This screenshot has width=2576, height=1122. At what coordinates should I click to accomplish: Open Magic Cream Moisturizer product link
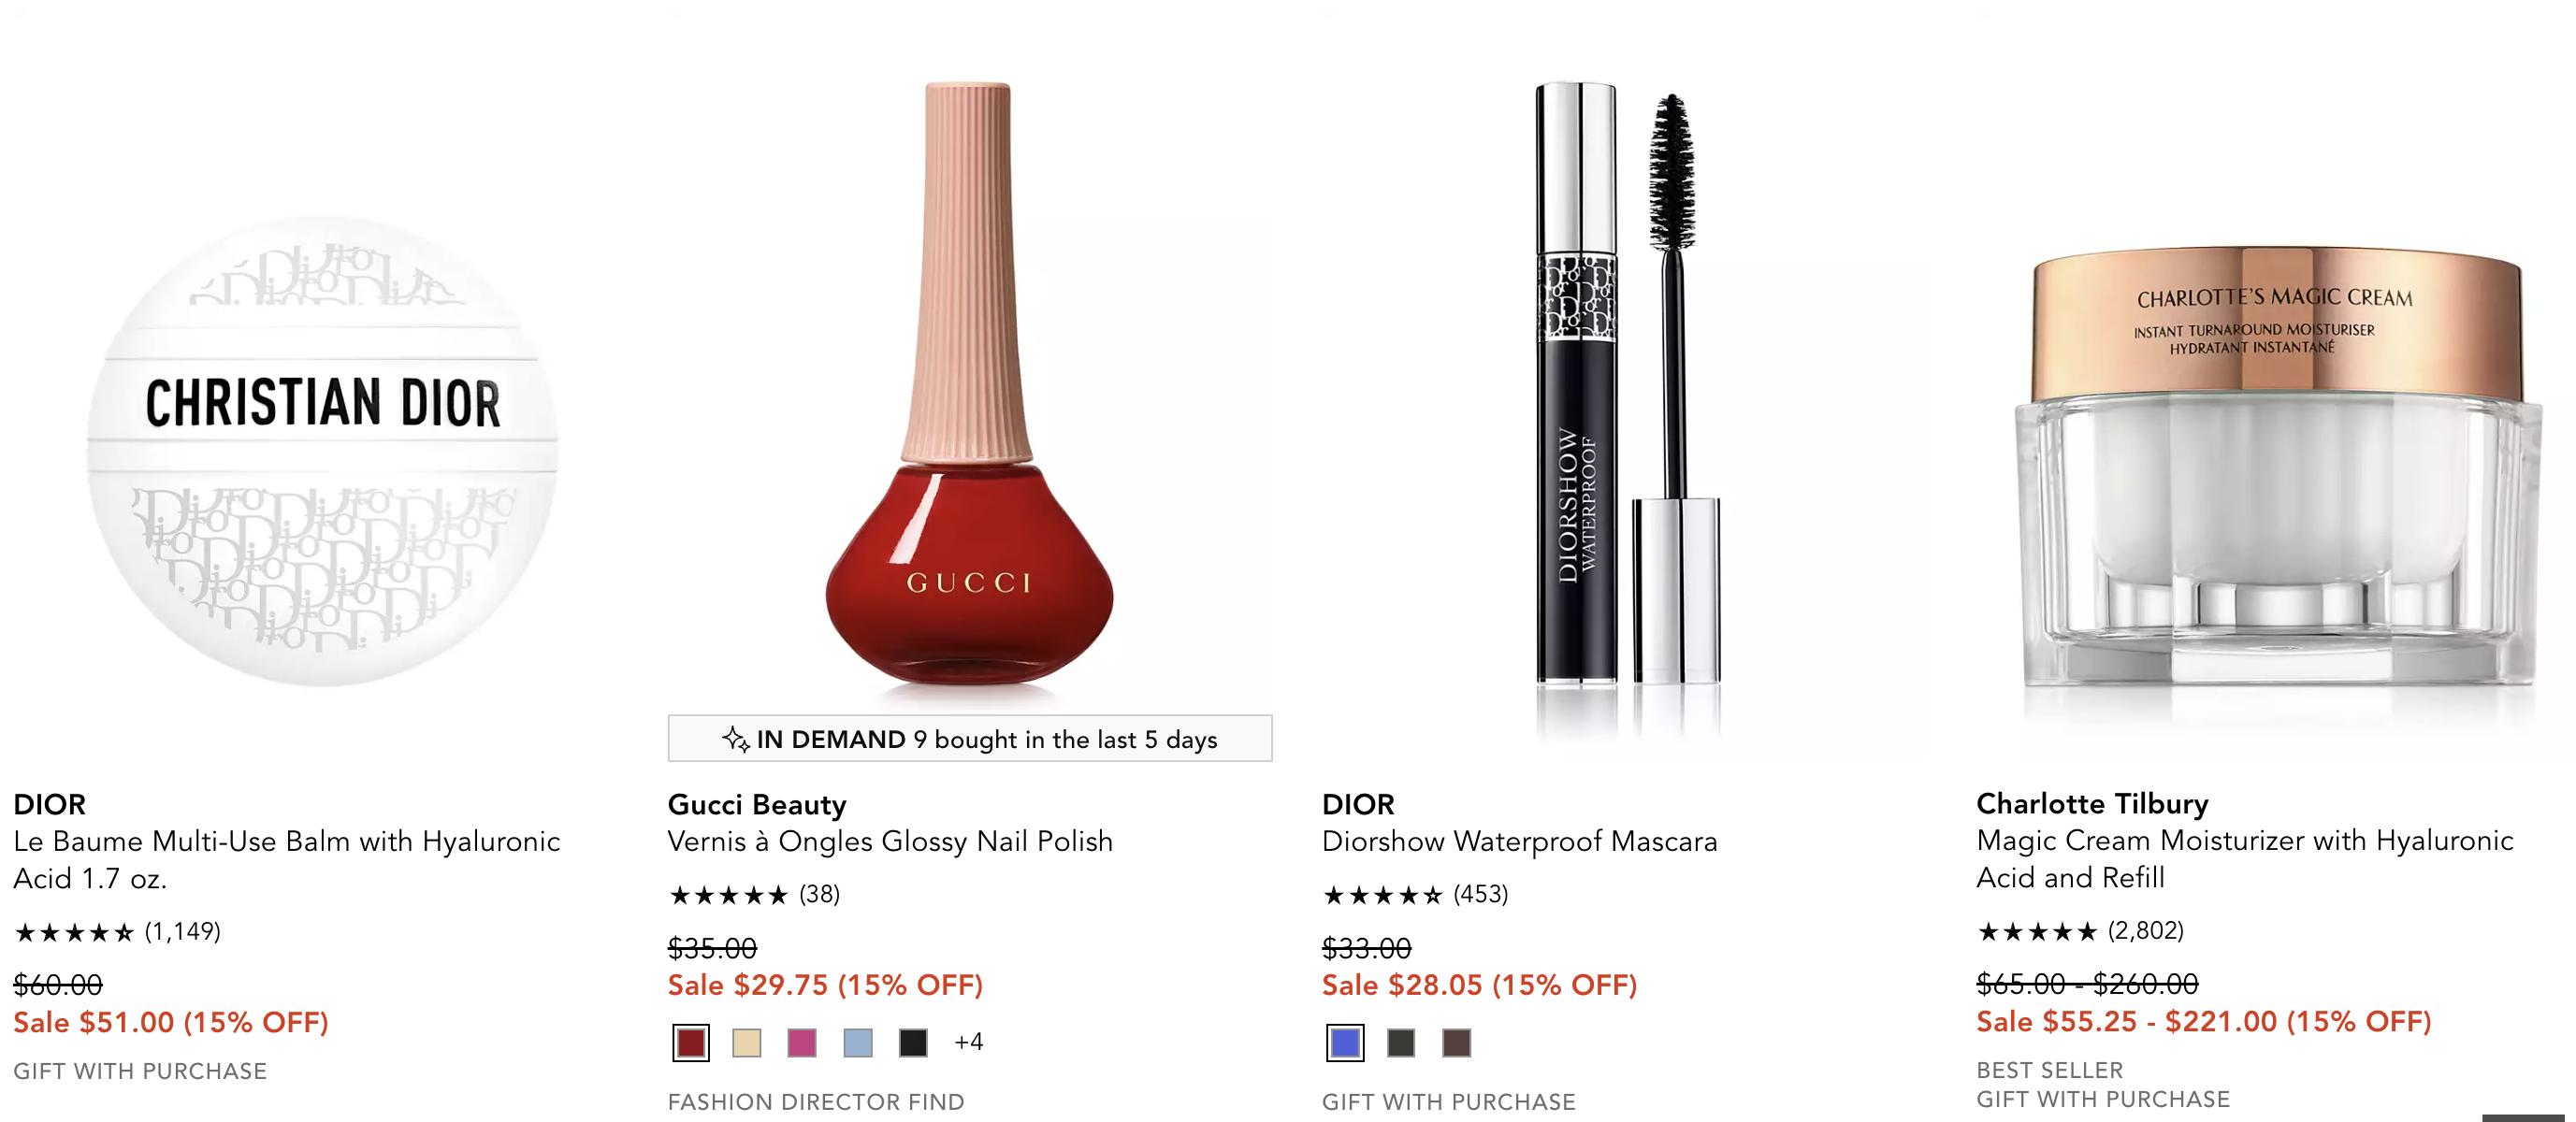pyautogui.click(x=2245, y=859)
